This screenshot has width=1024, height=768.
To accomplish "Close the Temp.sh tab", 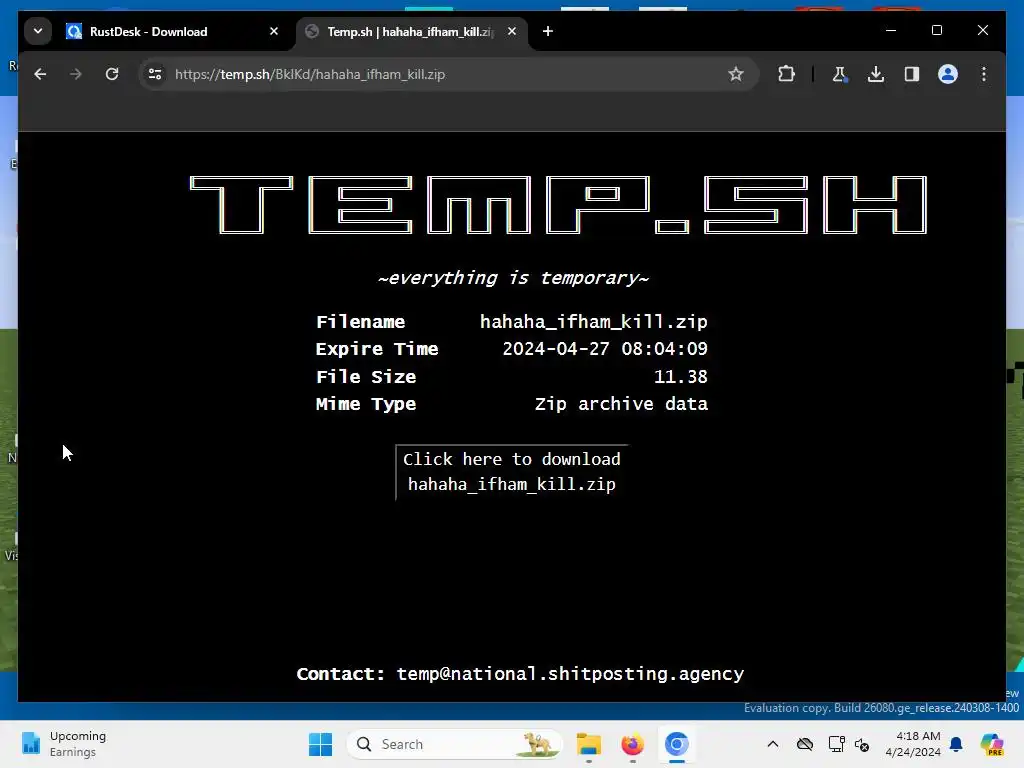I will pos(512,31).
